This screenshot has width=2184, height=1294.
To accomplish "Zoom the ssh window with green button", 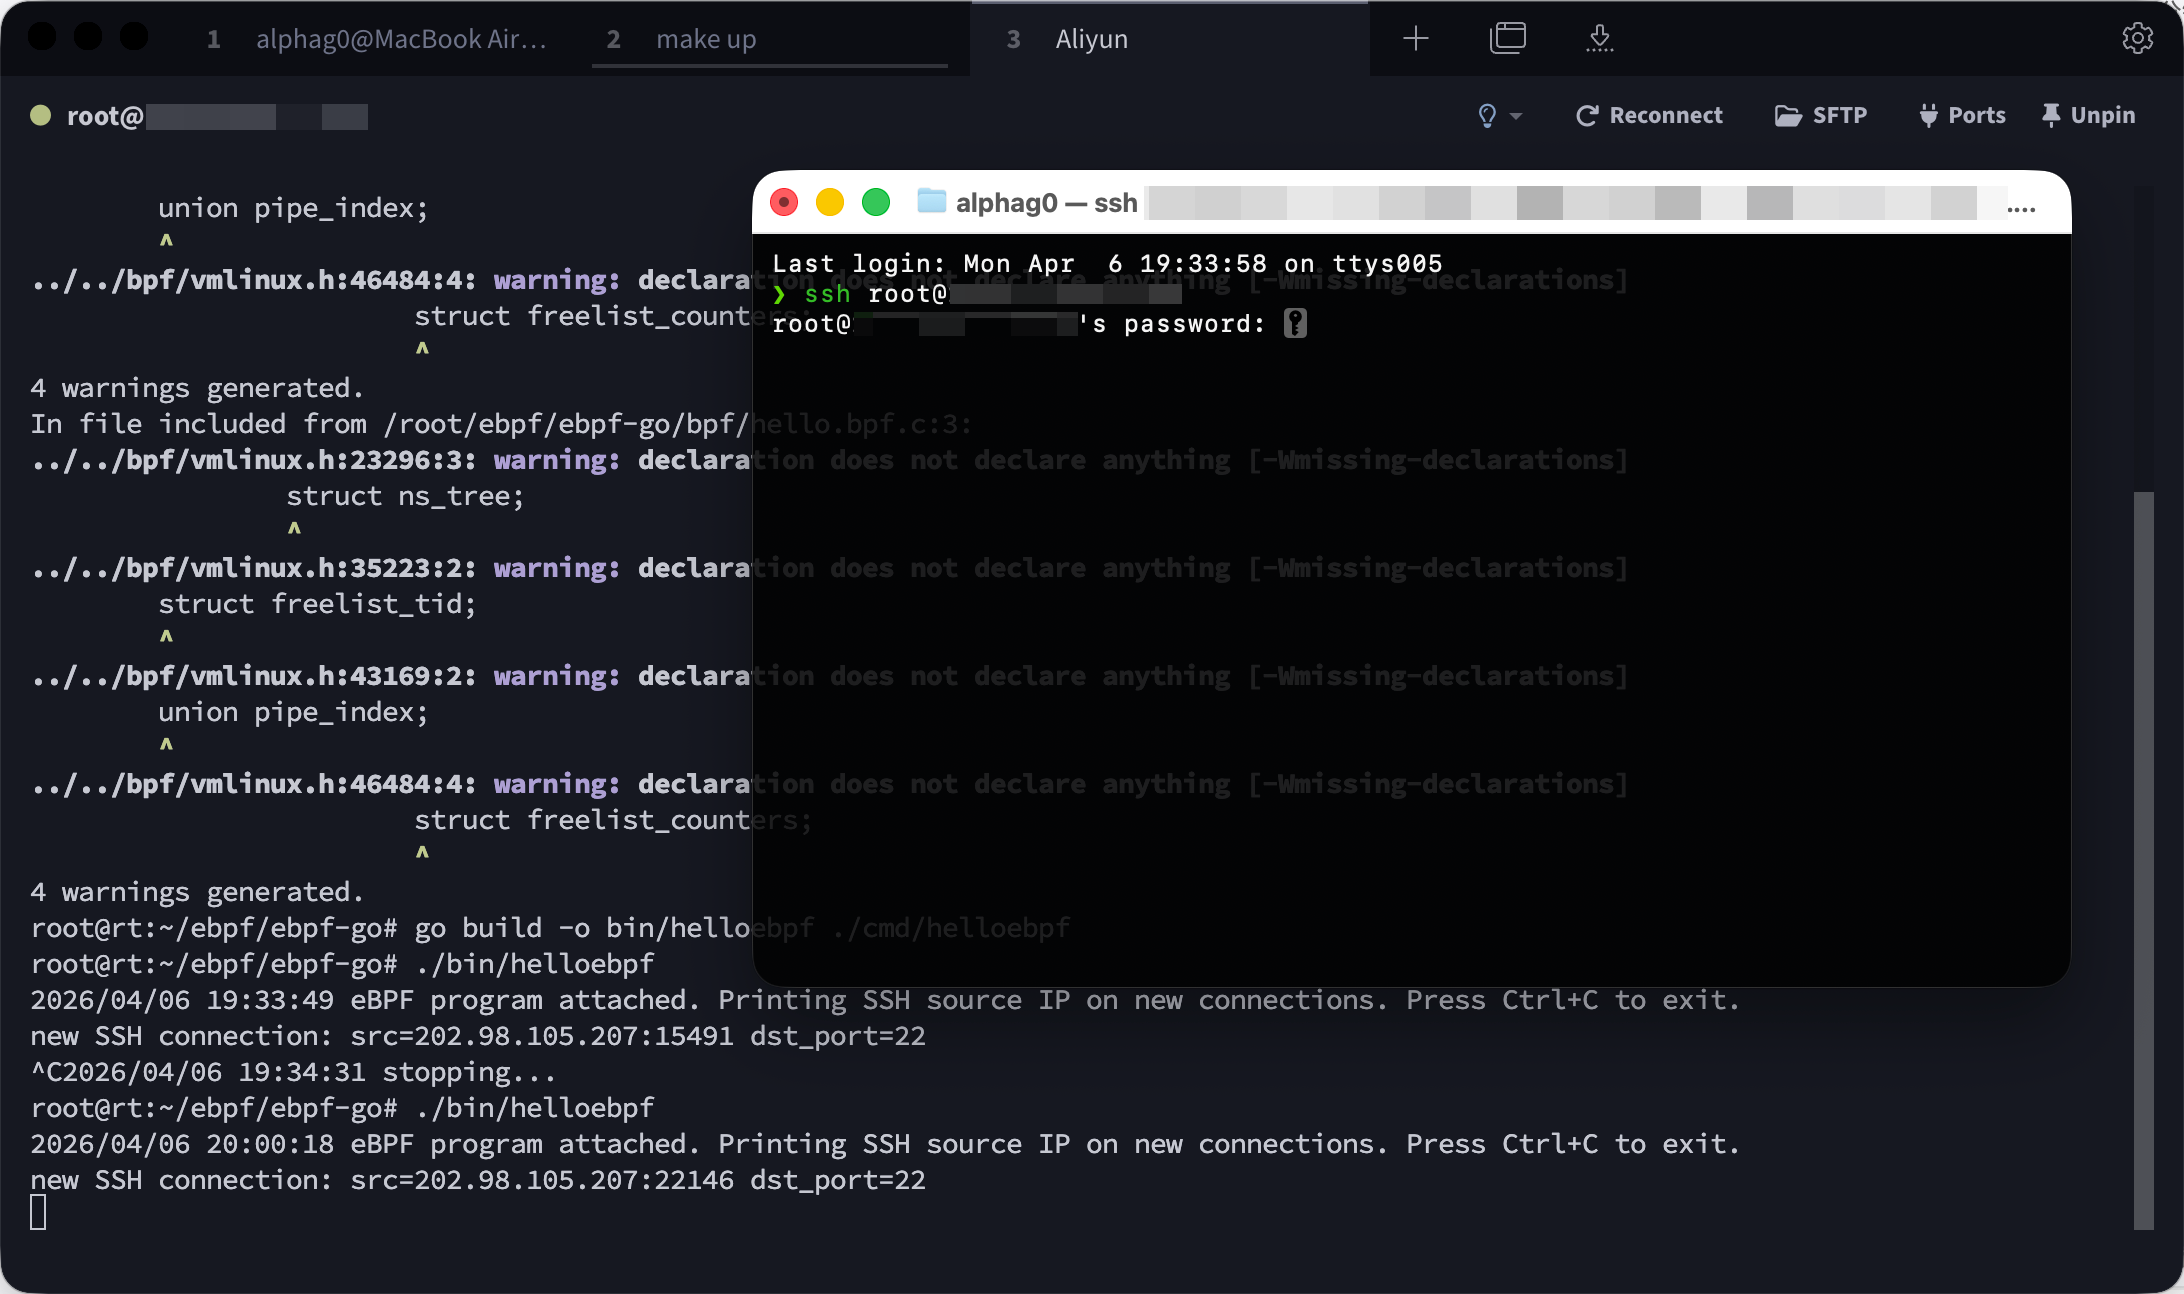I will (876, 202).
